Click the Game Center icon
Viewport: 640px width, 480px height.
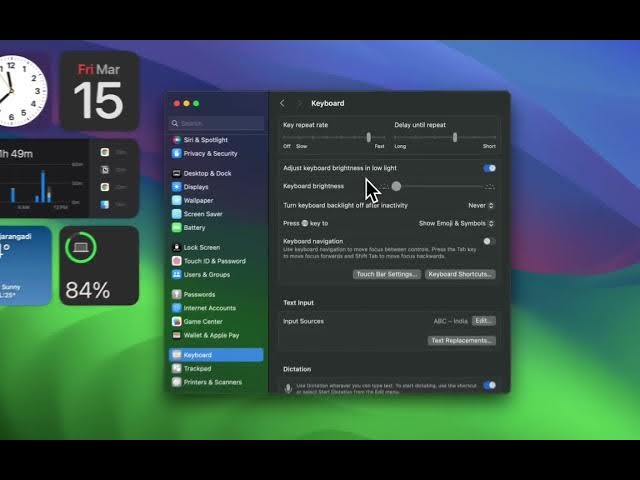point(176,321)
